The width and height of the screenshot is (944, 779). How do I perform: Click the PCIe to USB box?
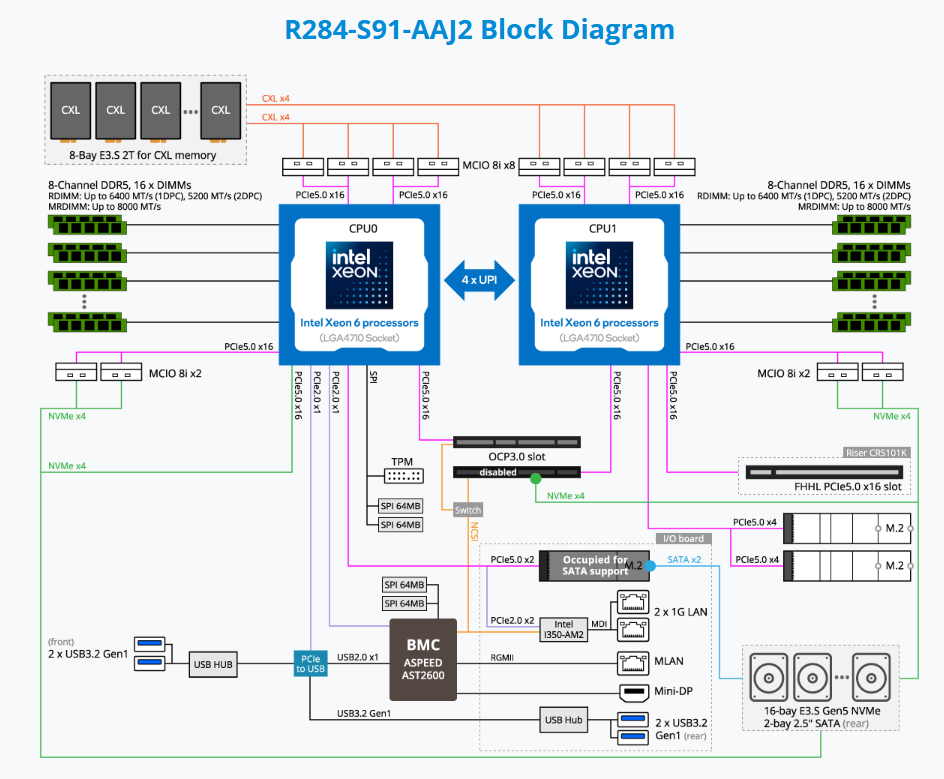click(x=309, y=663)
